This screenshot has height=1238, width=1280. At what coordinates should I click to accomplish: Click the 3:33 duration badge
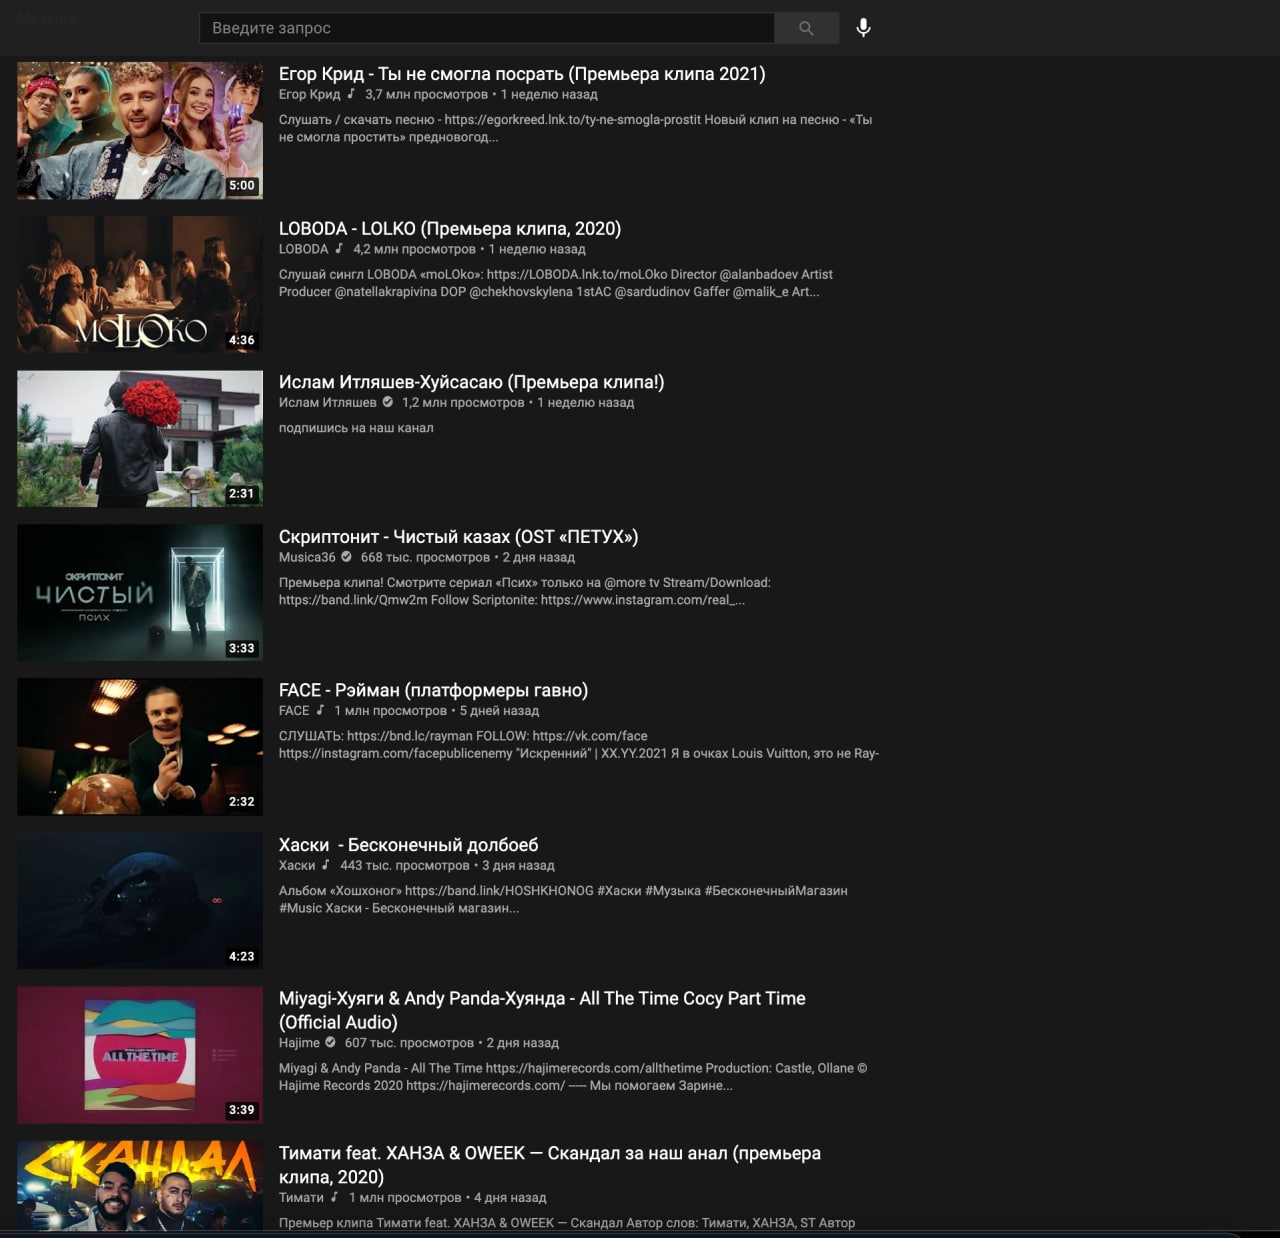coord(242,648)
